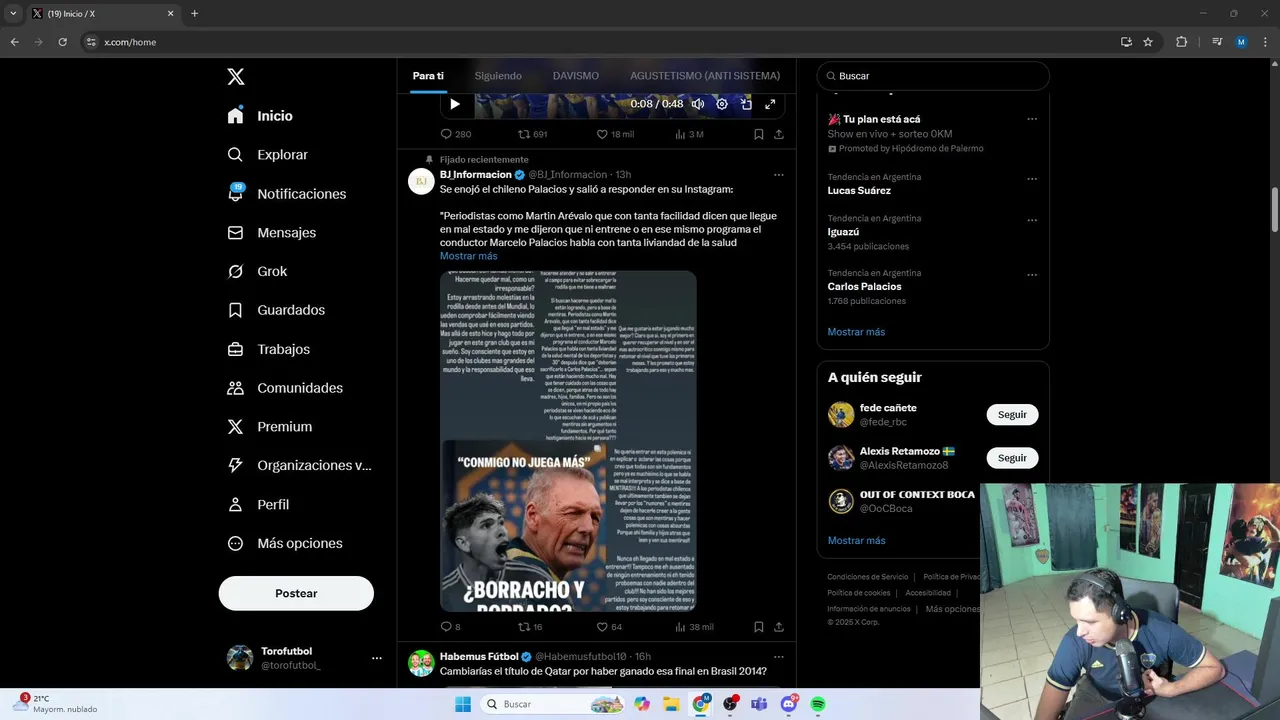Open more options on Habemus Fútbol post

pyautogui.click(x=779, y=657)
